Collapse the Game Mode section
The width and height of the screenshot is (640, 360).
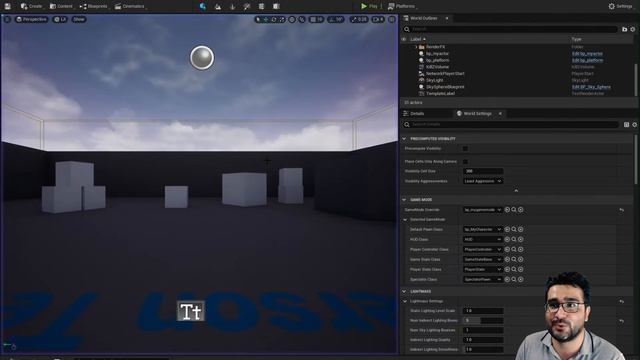click(404, 200)
